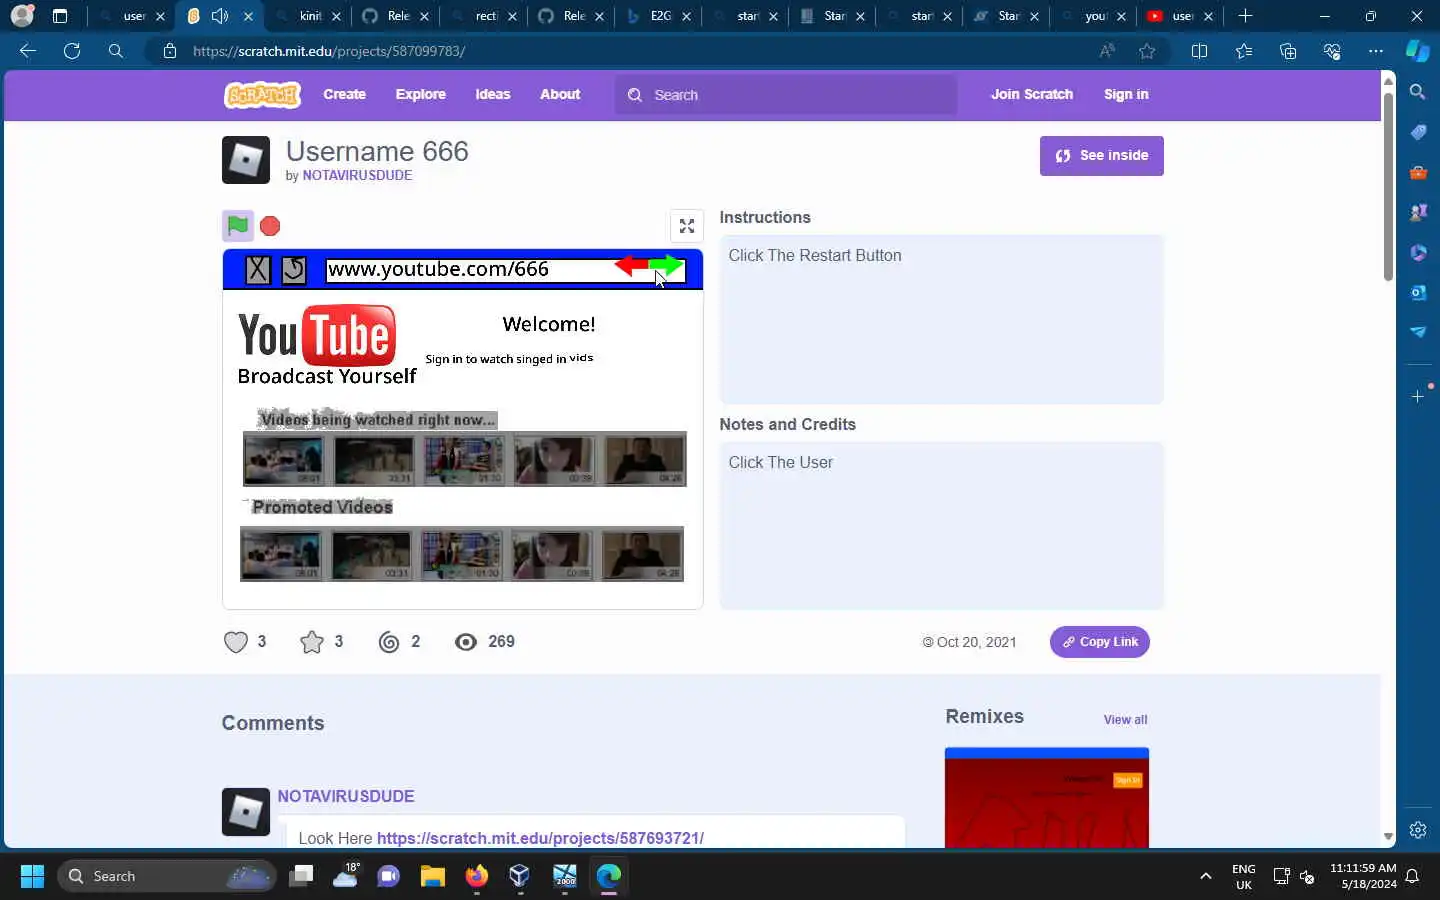Open fullscreen mode for the project player
This screenshot has height=900, width=1440.
pos(687,226)
